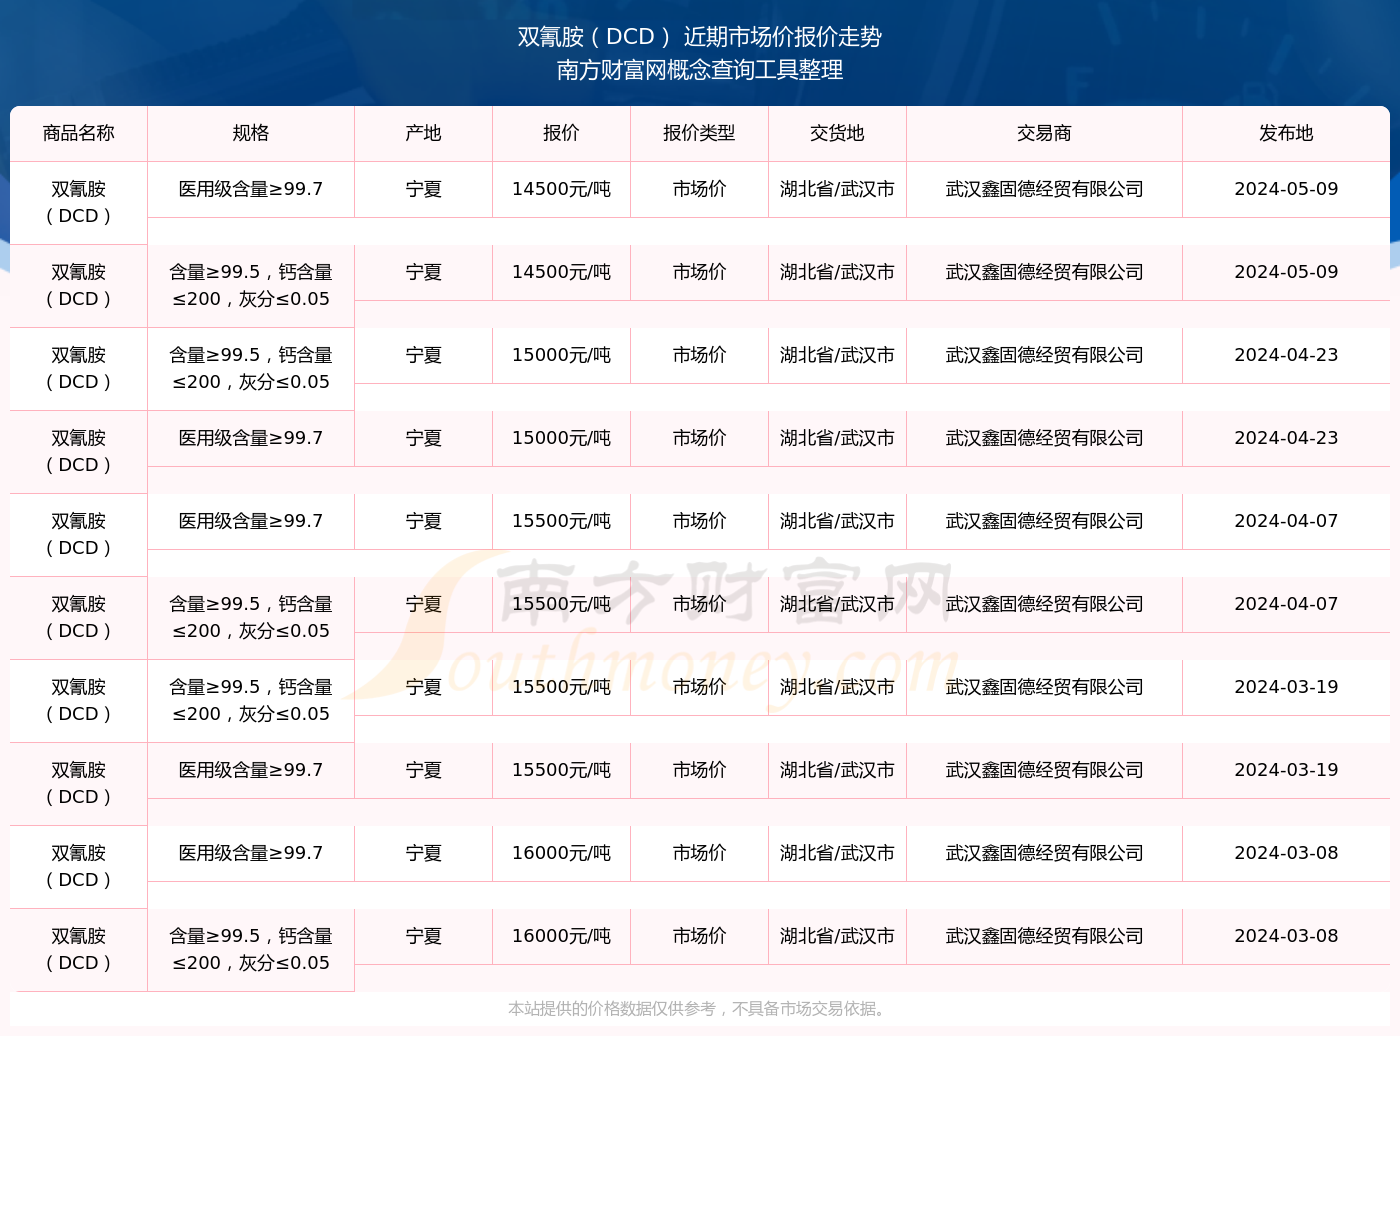This screenshot has width=1400, height=1205.
Task: Select 2024-03-19 date in the 医用级含量≥99.7 row
Action: (1286, 770)
